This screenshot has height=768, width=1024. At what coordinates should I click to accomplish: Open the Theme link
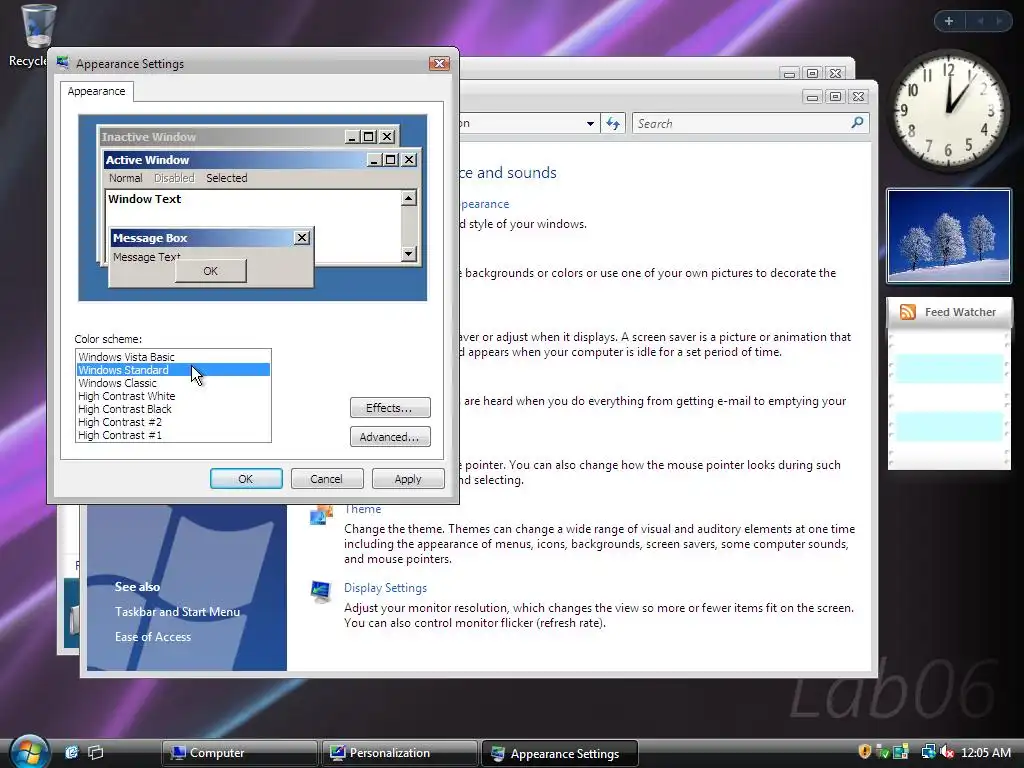[x=362, y=509]
